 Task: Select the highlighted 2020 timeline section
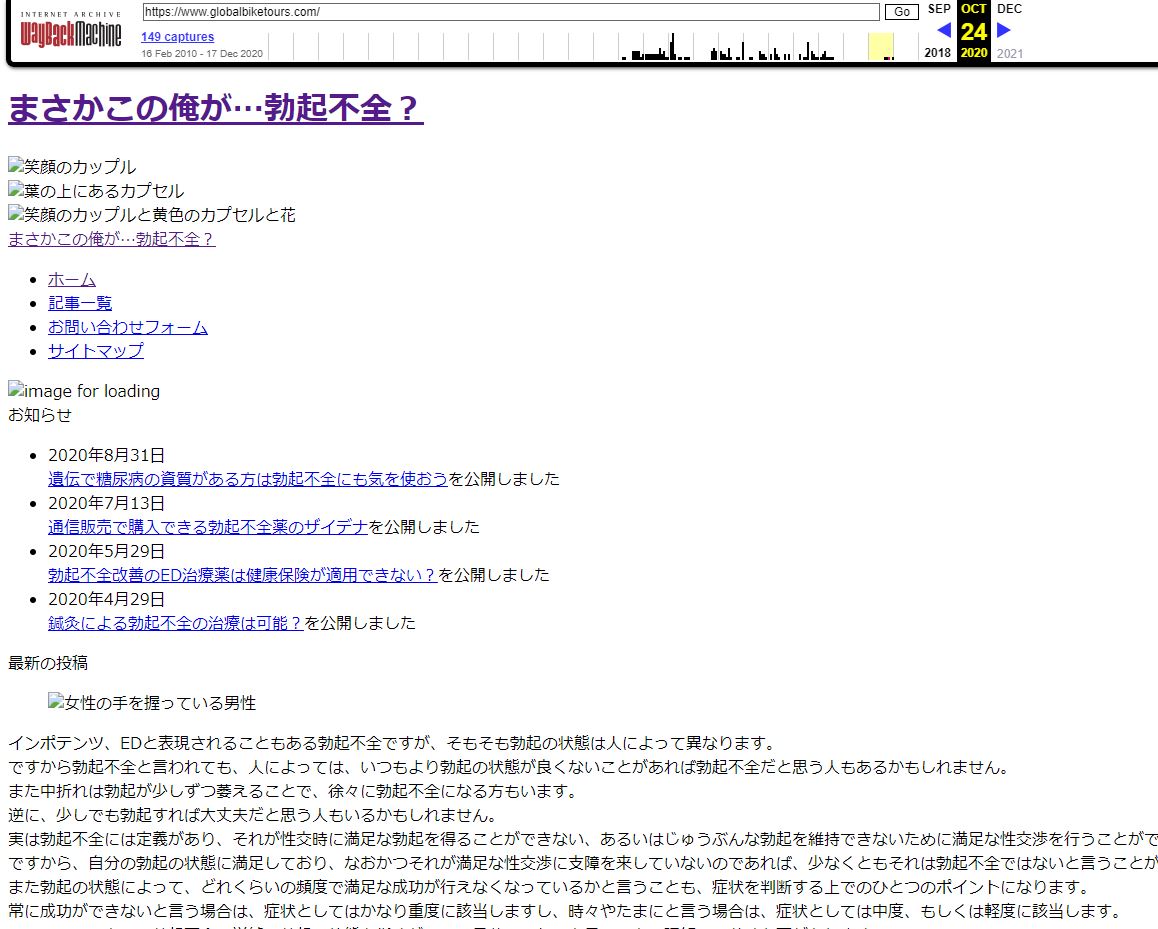coord(880,47)
